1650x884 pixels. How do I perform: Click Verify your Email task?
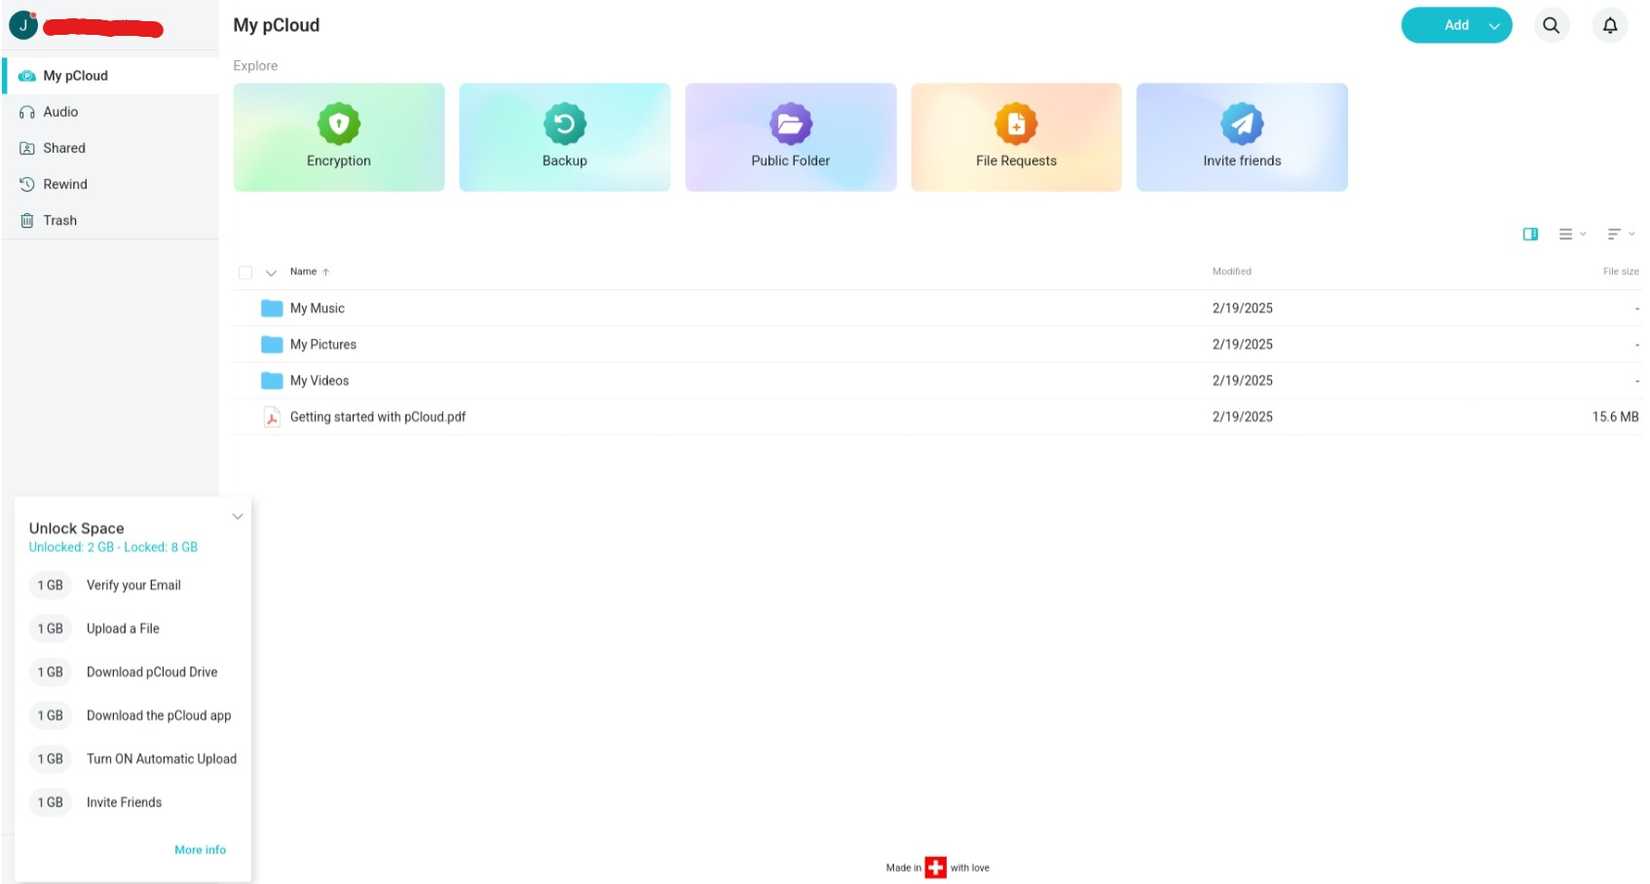click(x=134, y=585)
